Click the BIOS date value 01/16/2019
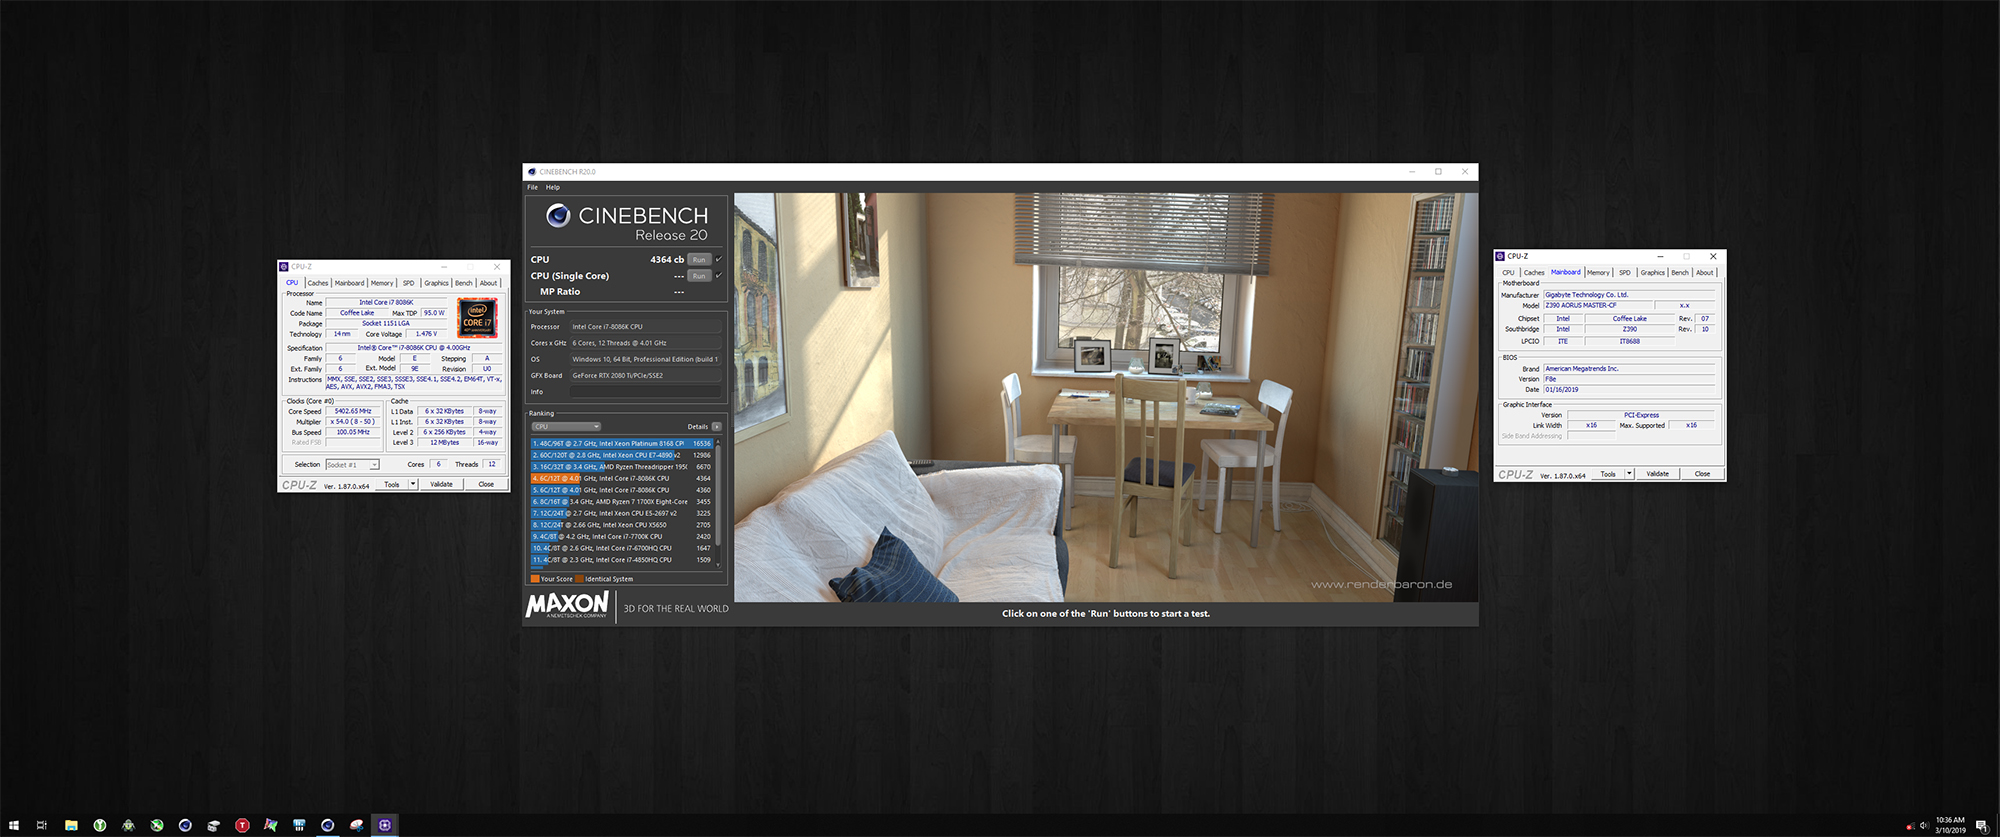Image resolution: width=2000 pixels, height=837 pixels. tap(1629, 390)
